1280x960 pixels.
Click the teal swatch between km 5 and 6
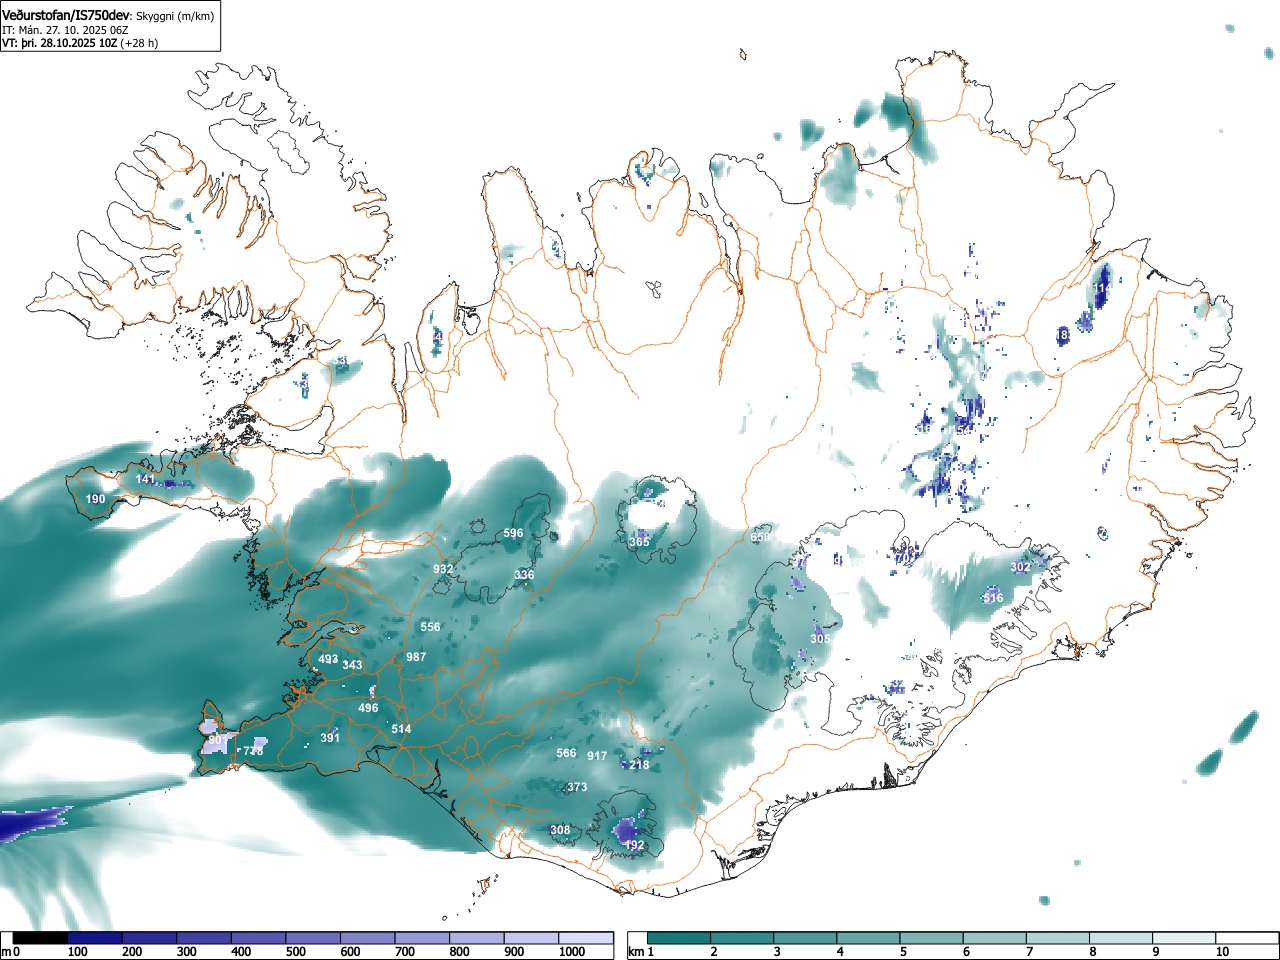[933, 938]
